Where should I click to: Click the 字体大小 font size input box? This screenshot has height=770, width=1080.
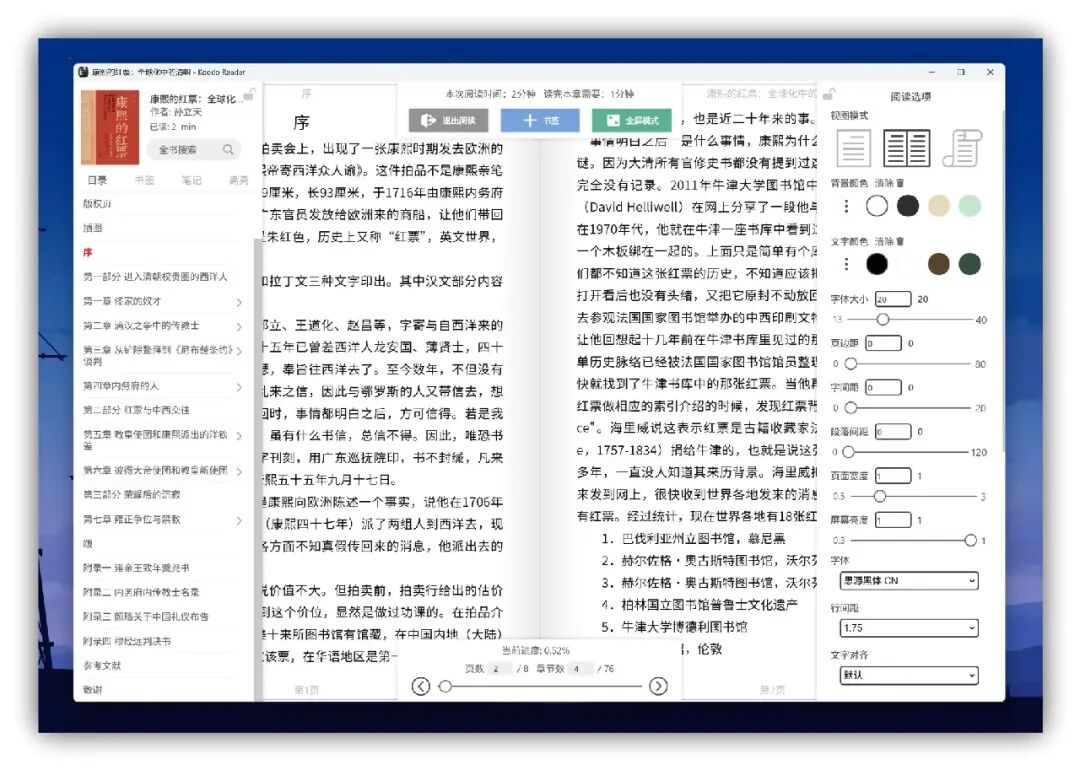(x=893, y=299)
